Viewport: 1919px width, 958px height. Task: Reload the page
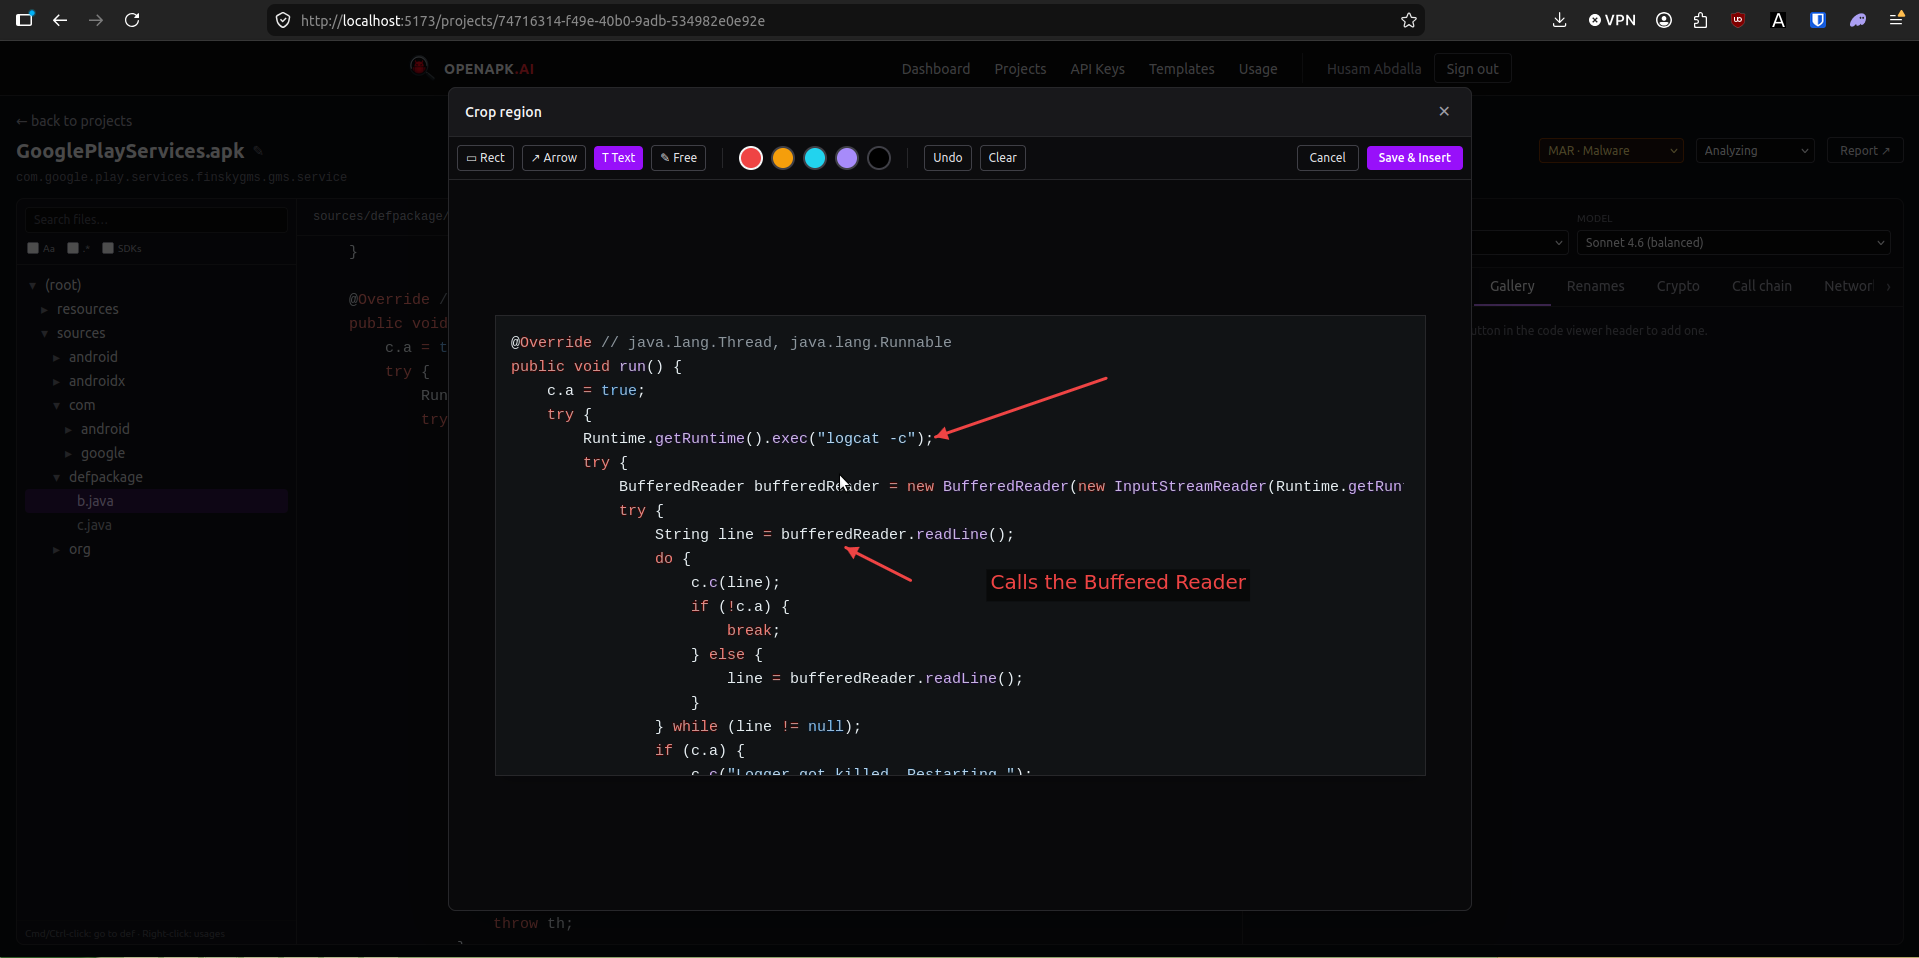[x=132, y=20]
